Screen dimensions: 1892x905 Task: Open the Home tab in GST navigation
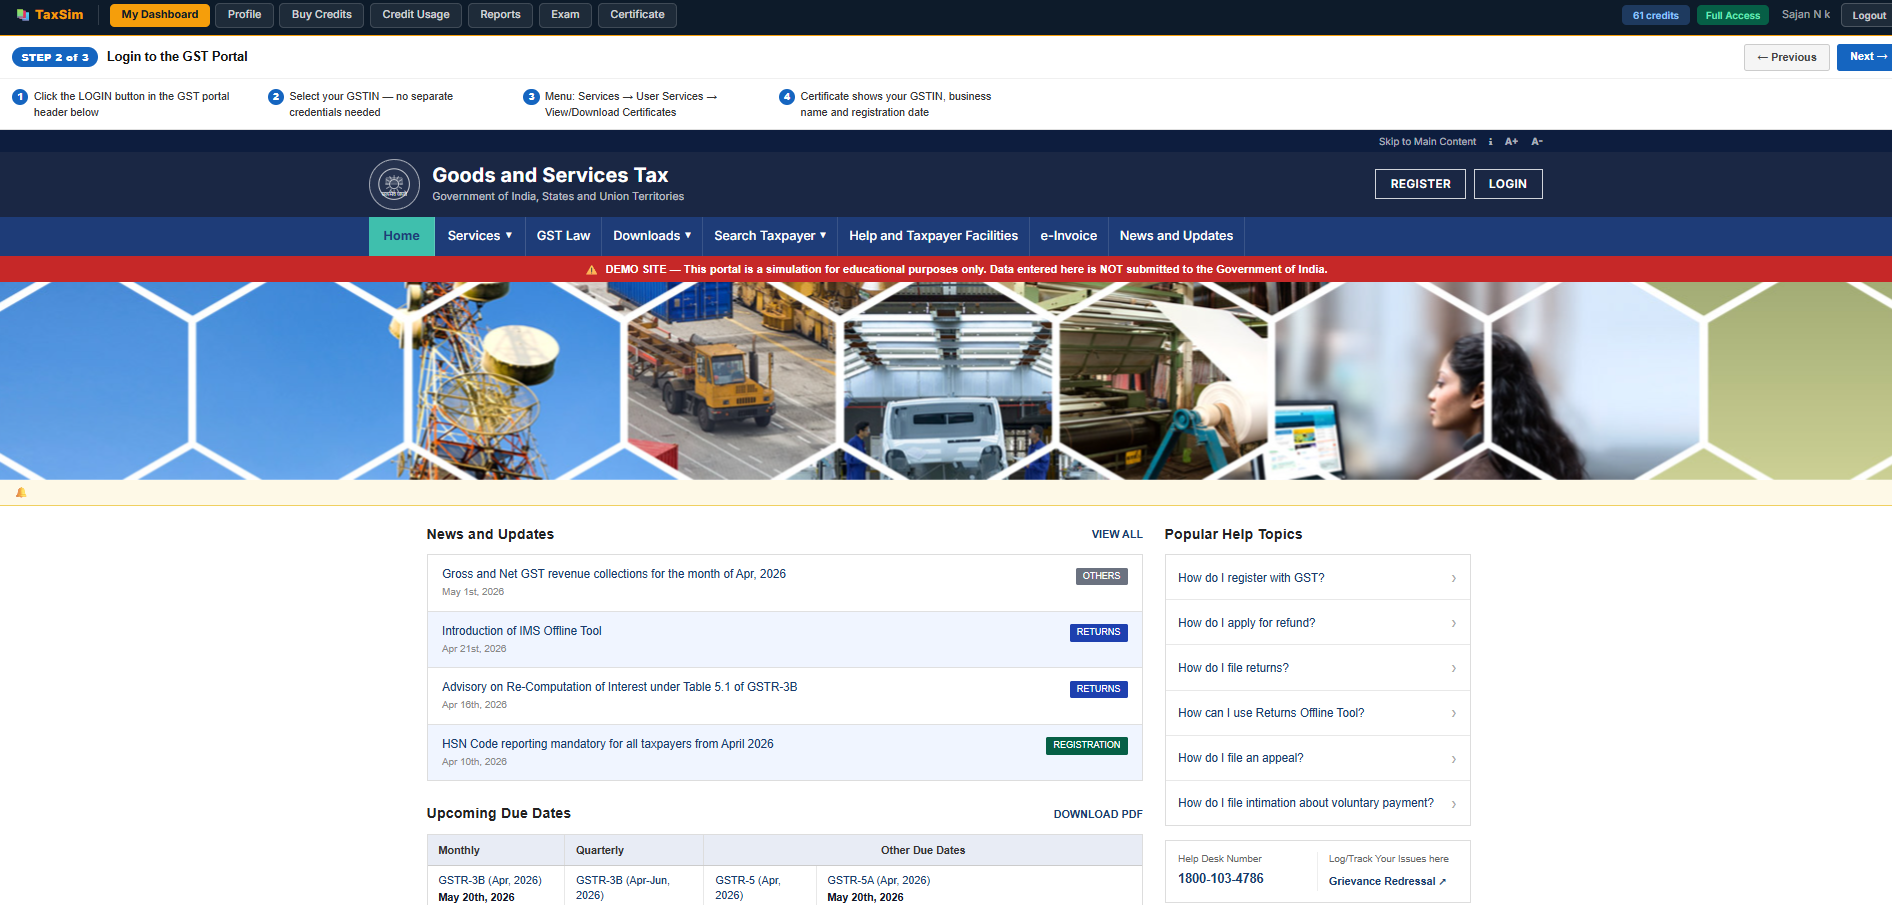tap(401, 236)
